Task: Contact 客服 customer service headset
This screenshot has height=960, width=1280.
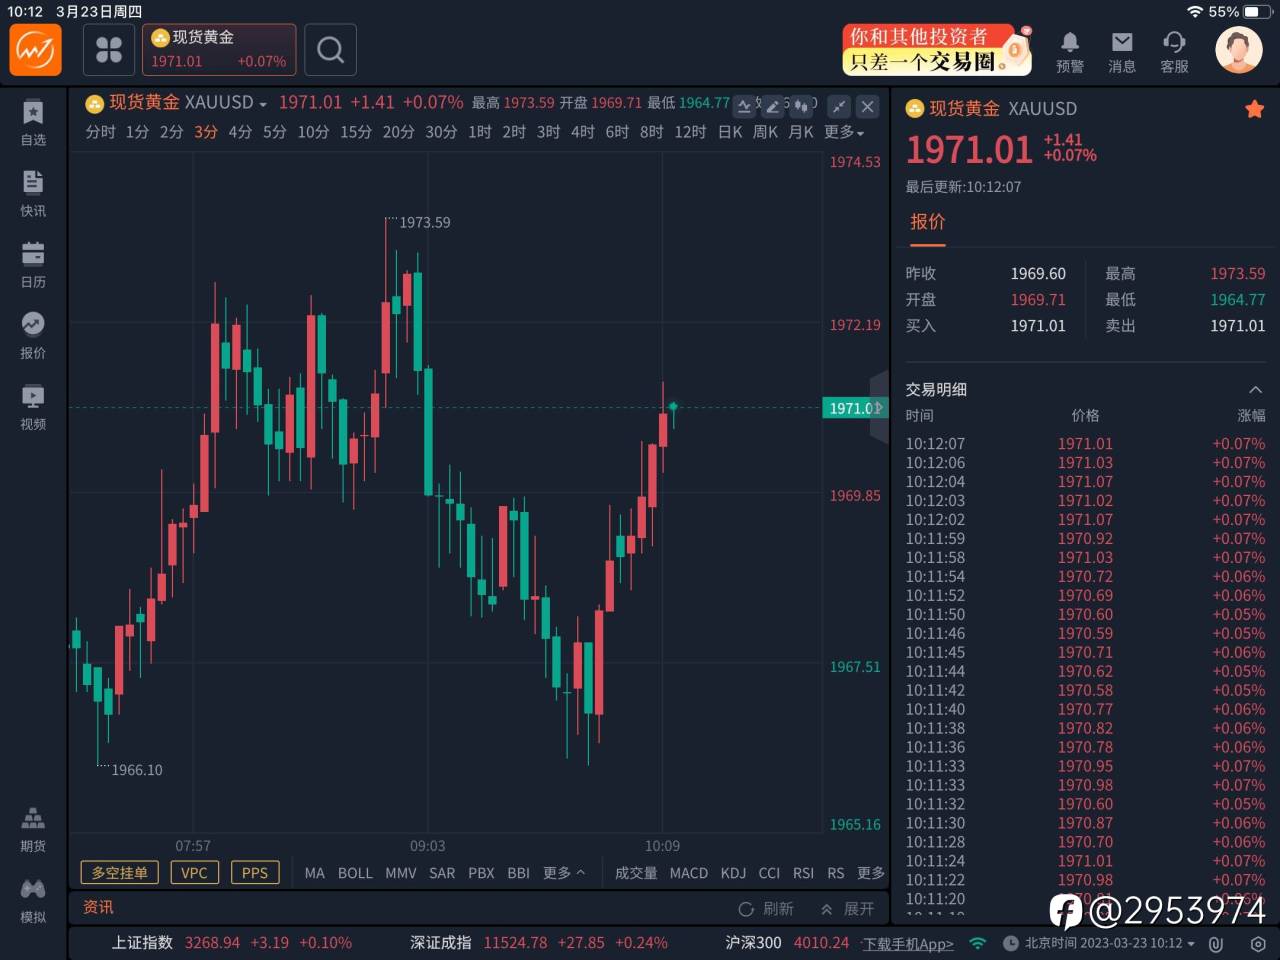Action: tap(1174, 51)
